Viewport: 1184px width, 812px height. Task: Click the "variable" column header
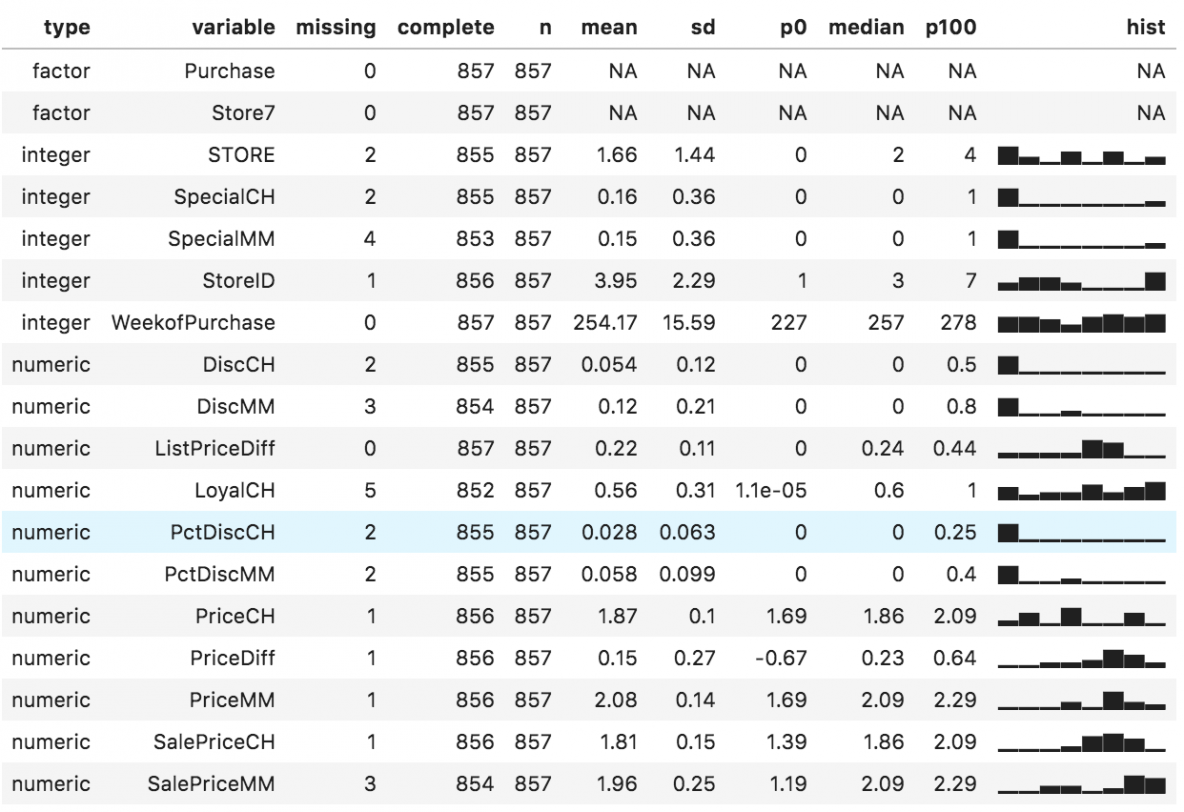(x=233, y=28)
